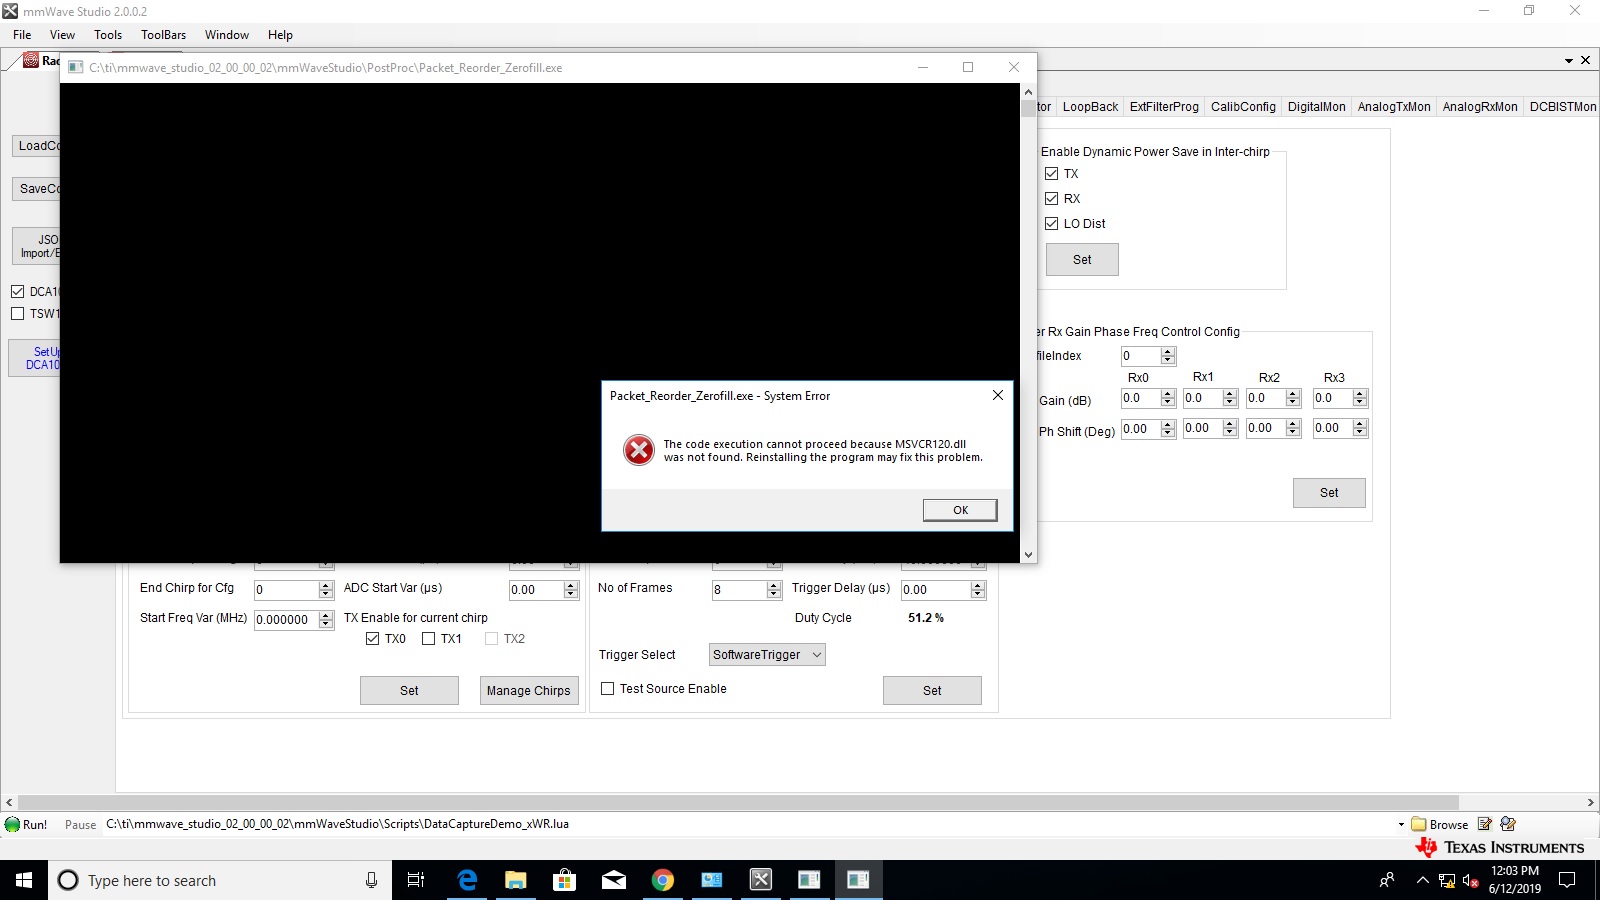Open the File menu

(22, 35)
